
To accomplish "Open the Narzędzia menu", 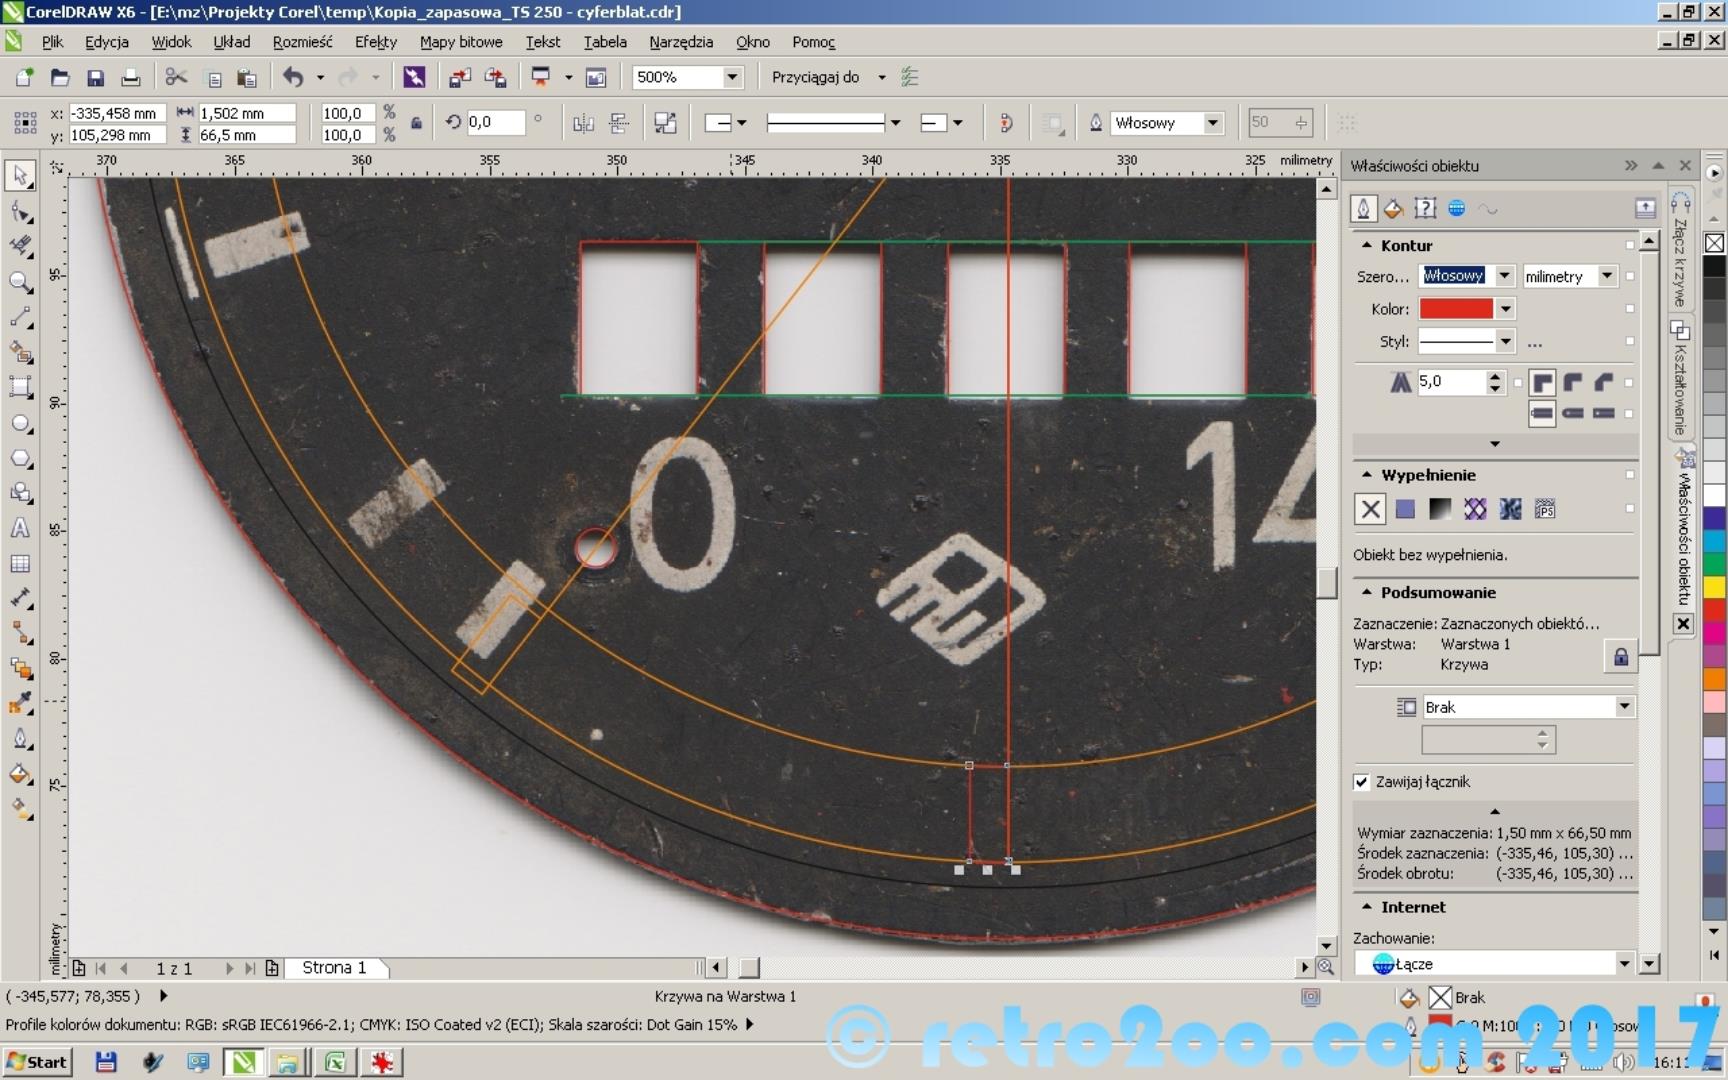I will 680,42.
